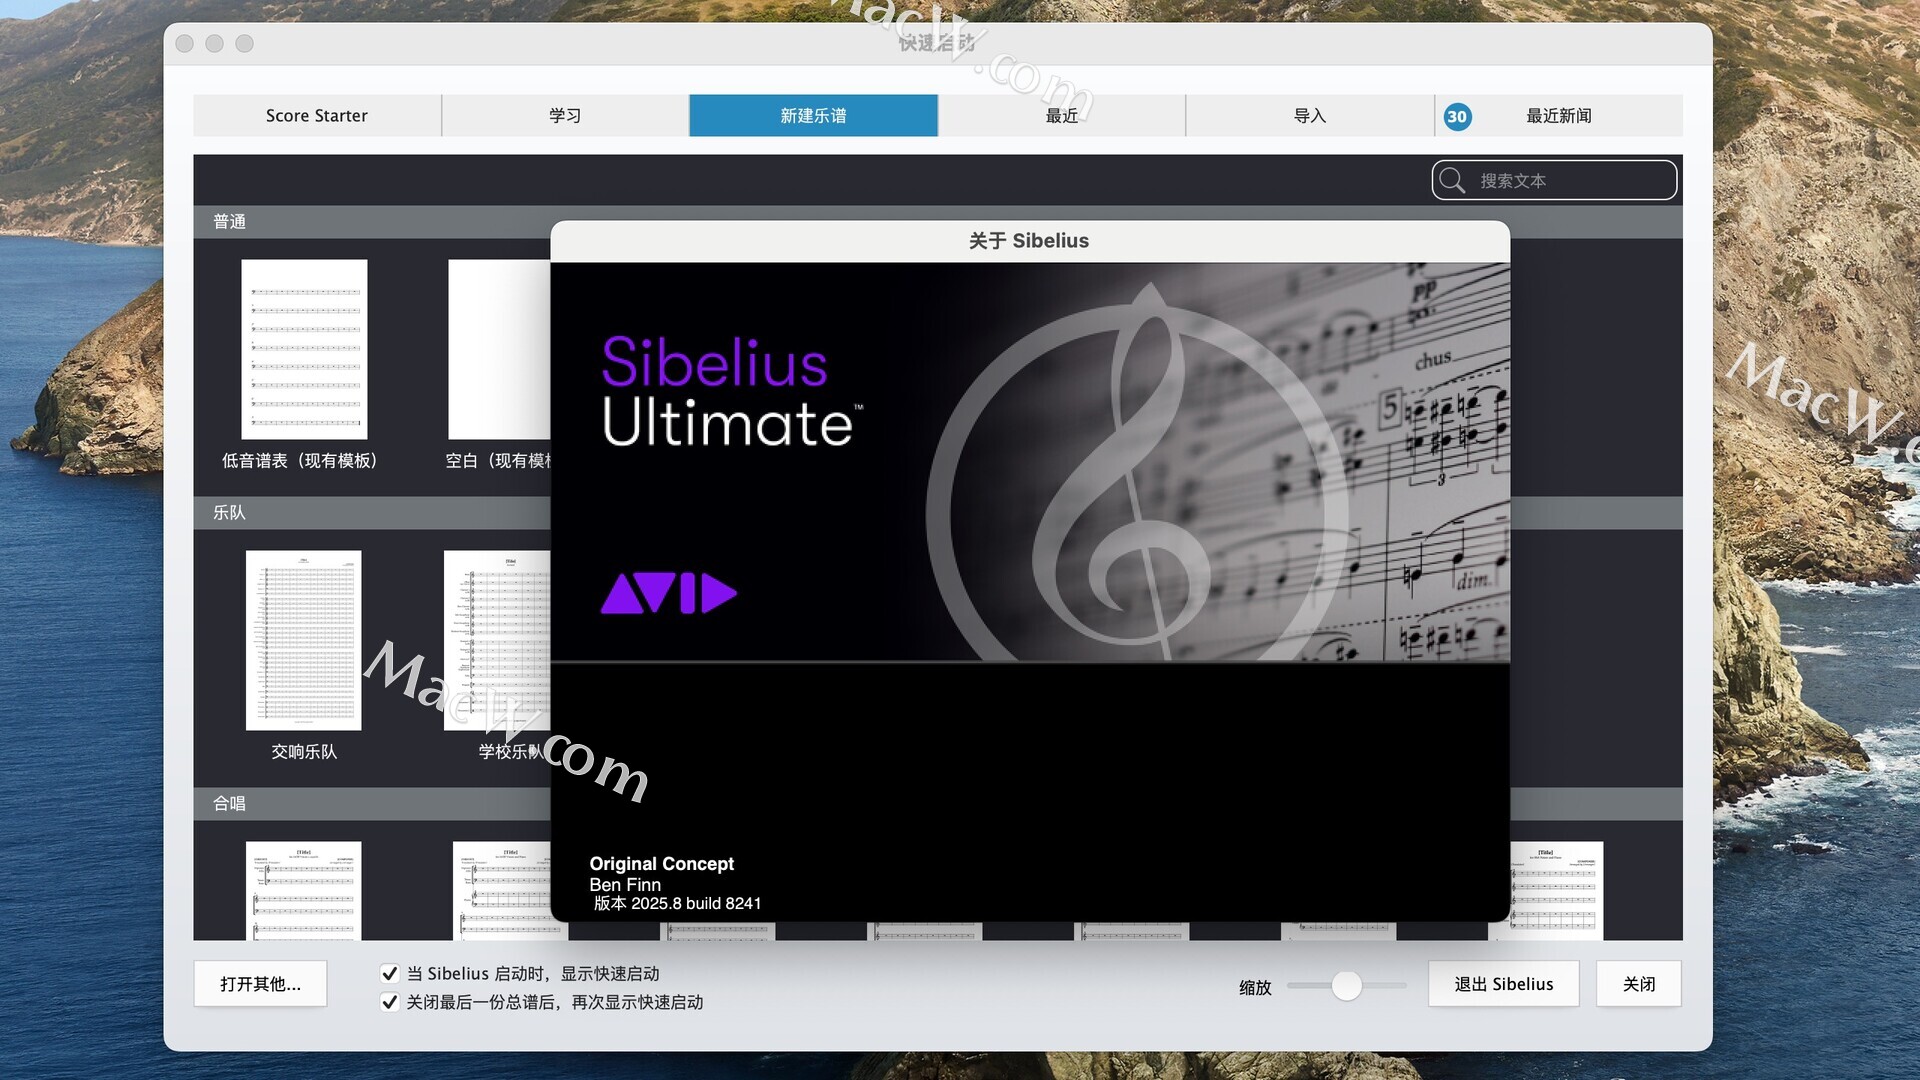Click the search magnifier icon
This screenshot has width=1920, height=1080.
click(1452, 180)
